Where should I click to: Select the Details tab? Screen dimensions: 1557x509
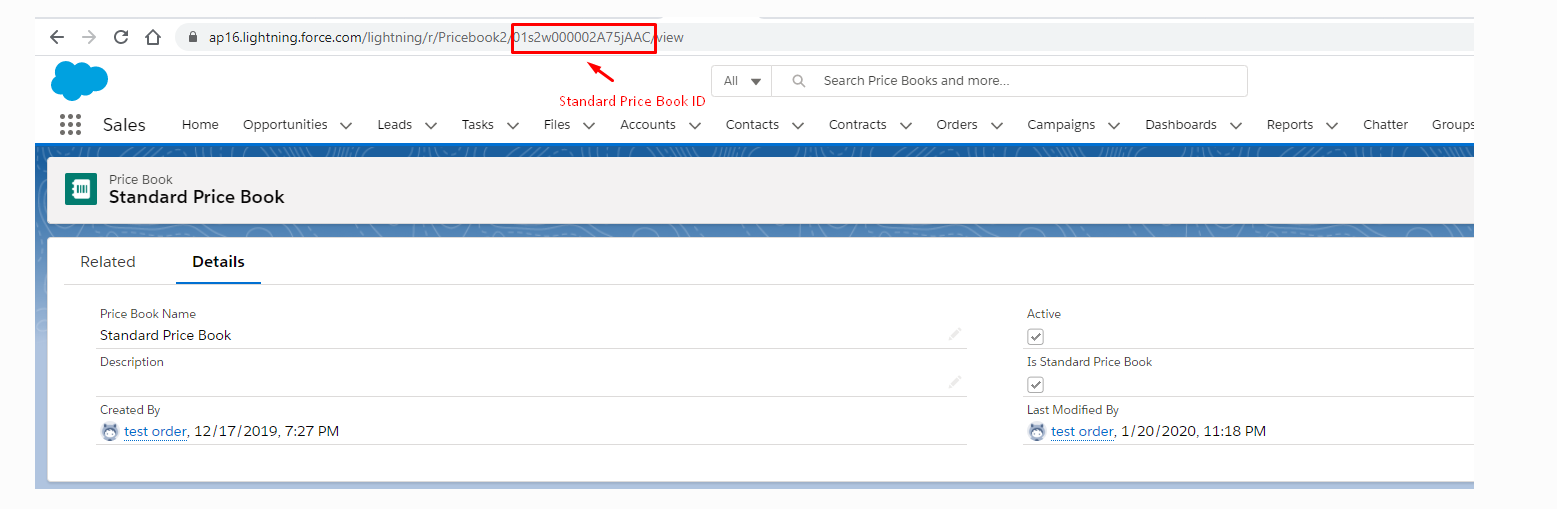pos(218,262)
